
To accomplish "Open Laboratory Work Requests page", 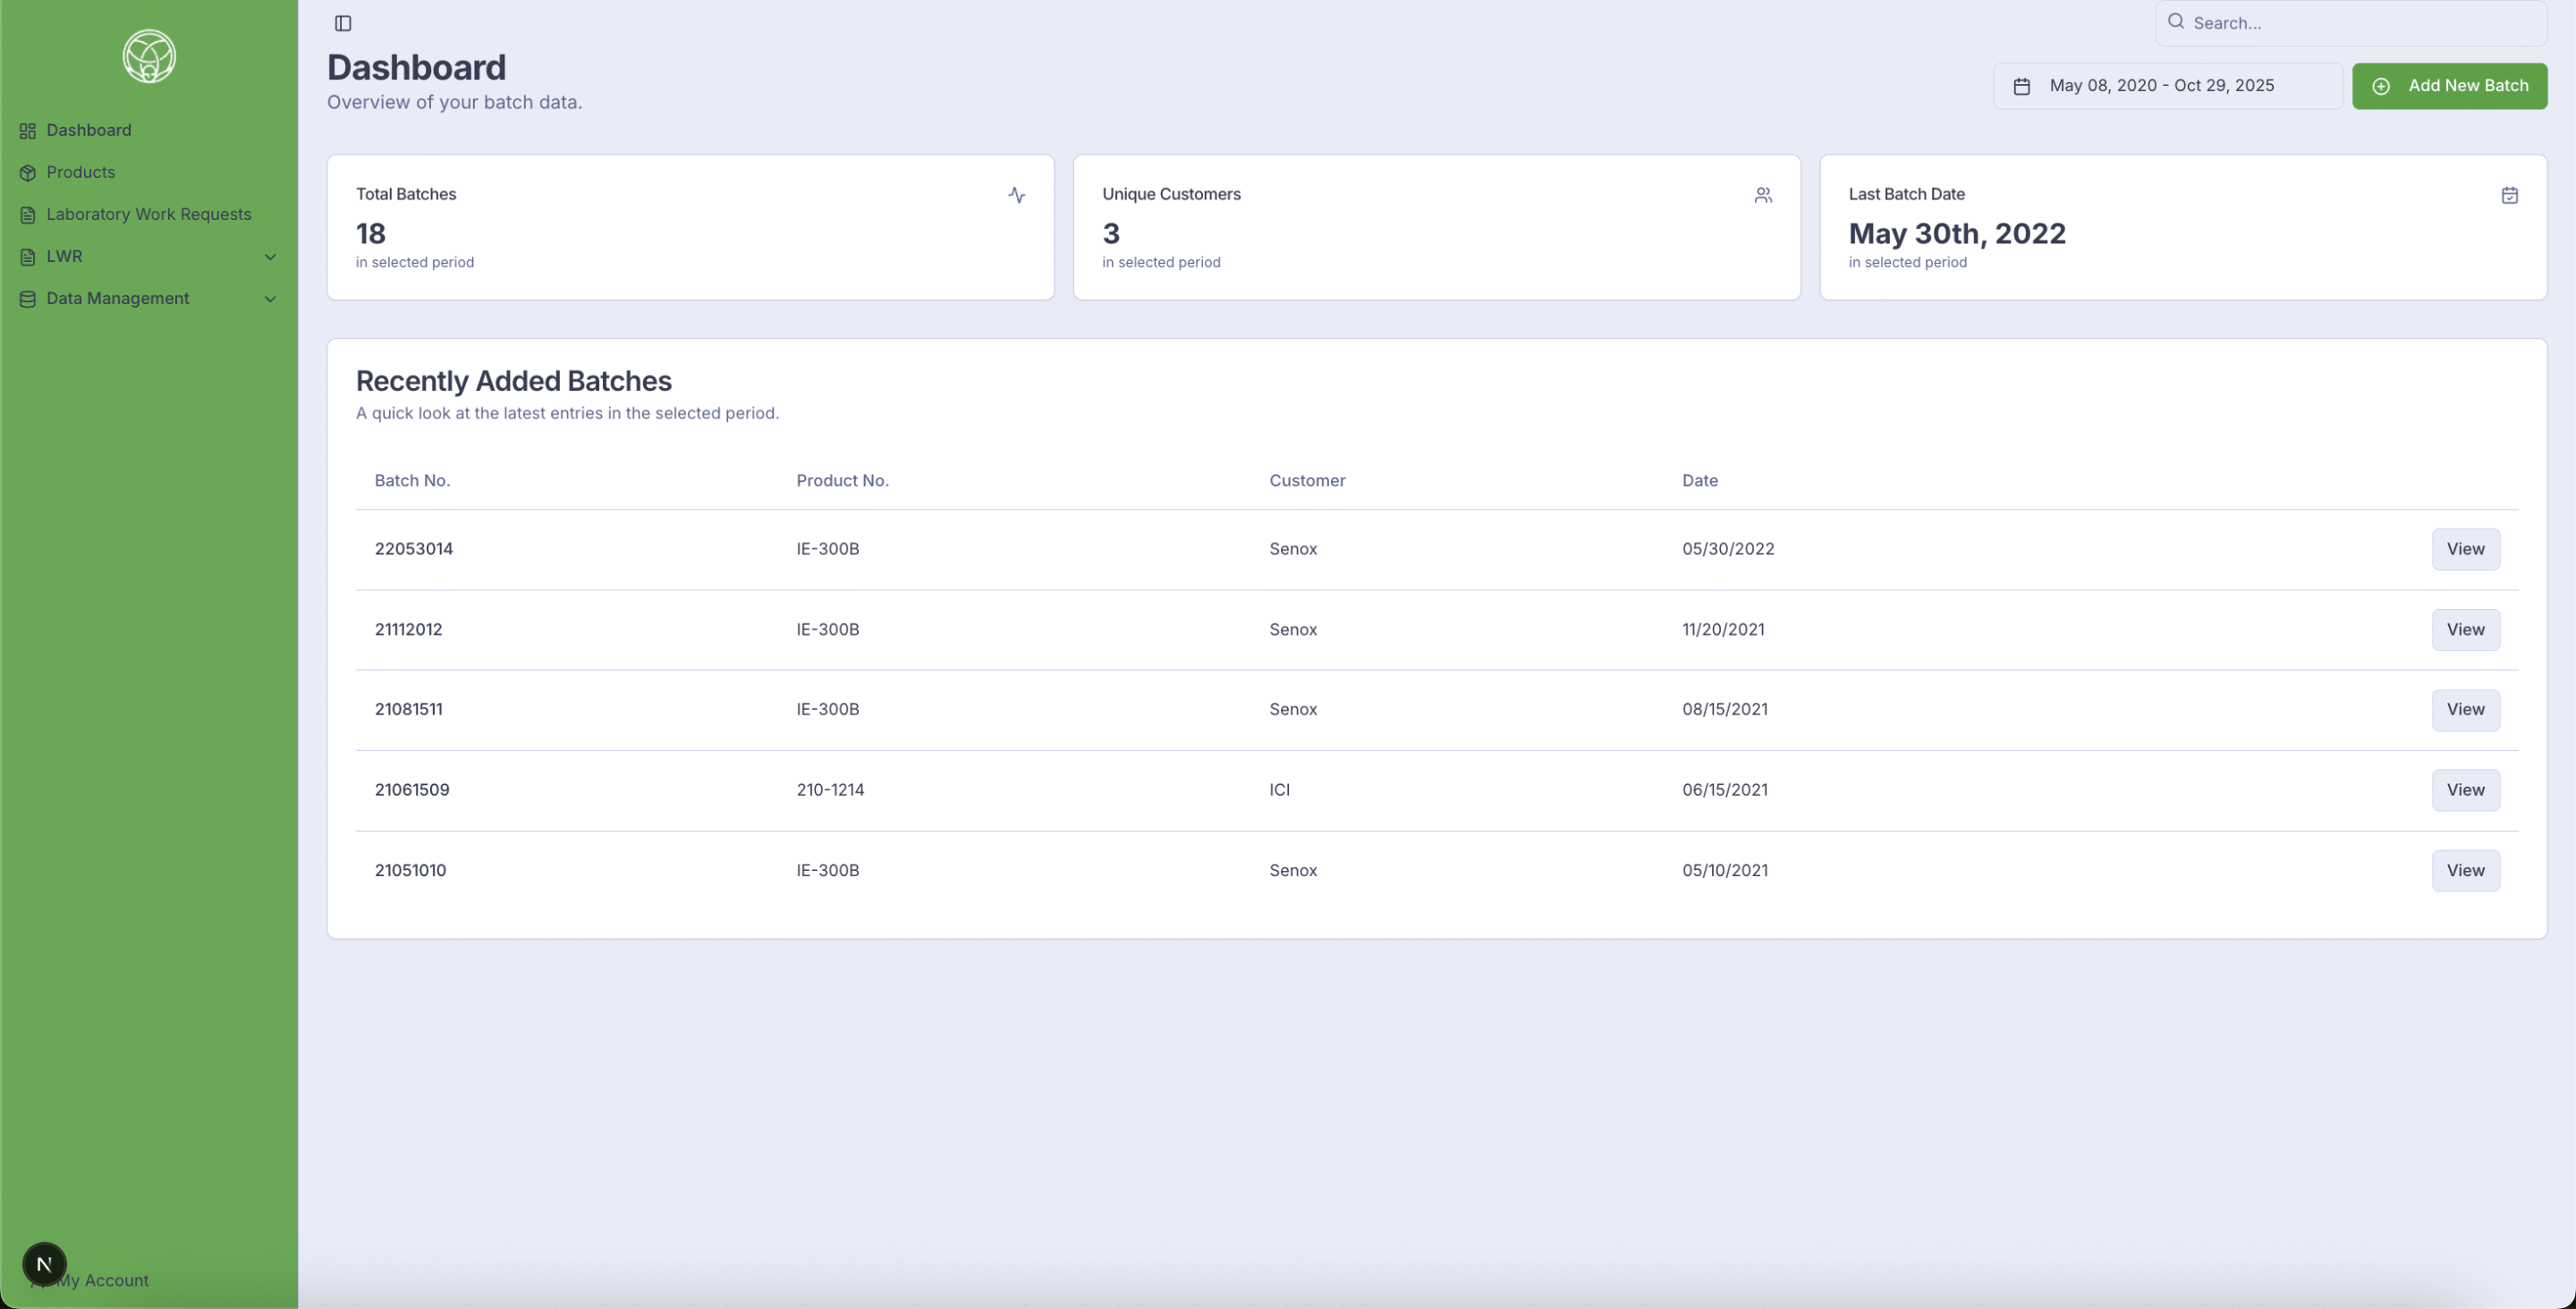I will 148,214.
